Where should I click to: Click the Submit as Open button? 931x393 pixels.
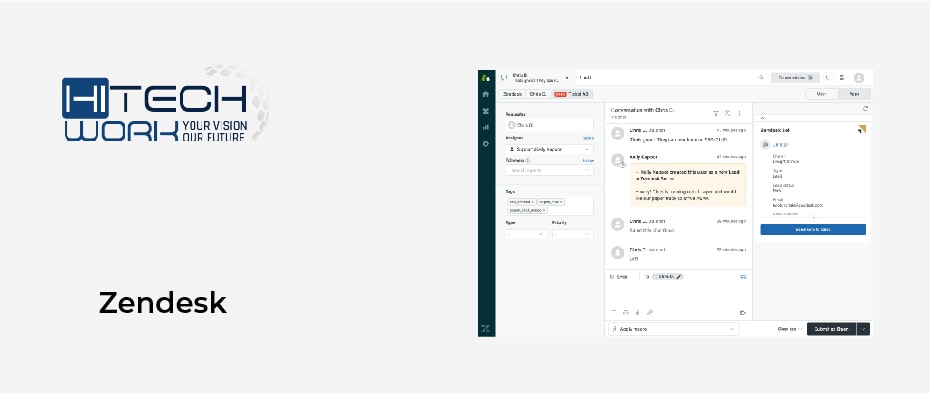[x=831, y=329]
